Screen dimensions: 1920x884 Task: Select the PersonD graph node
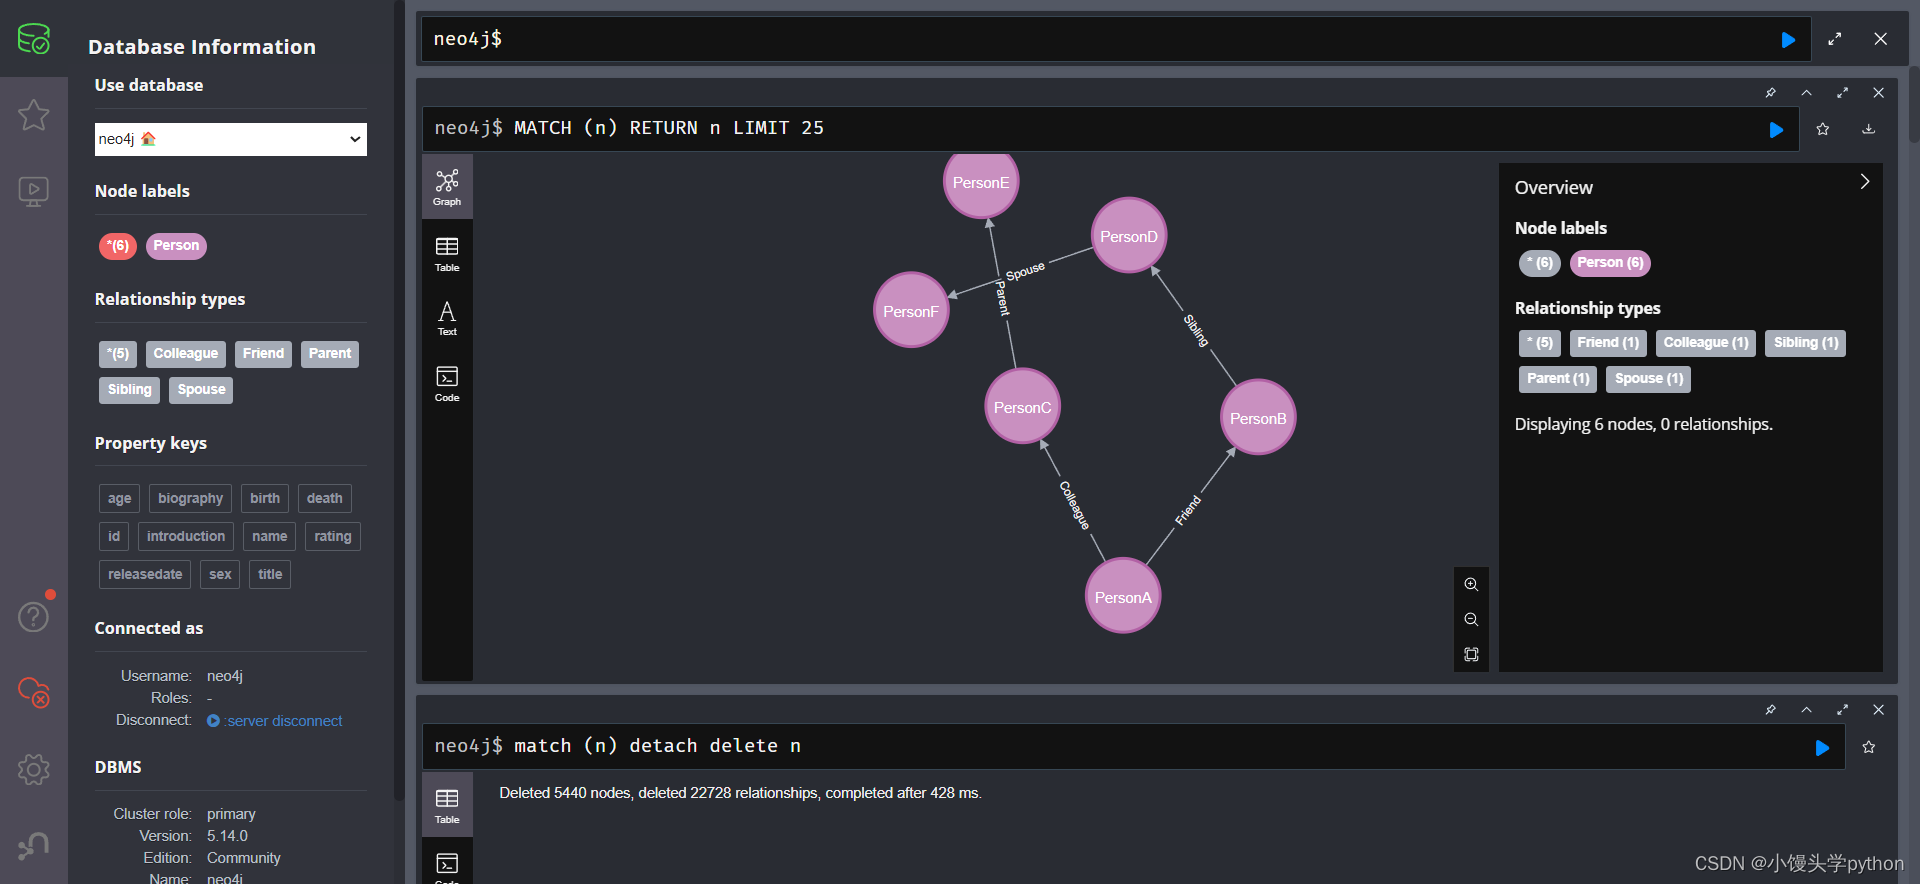1129,236
